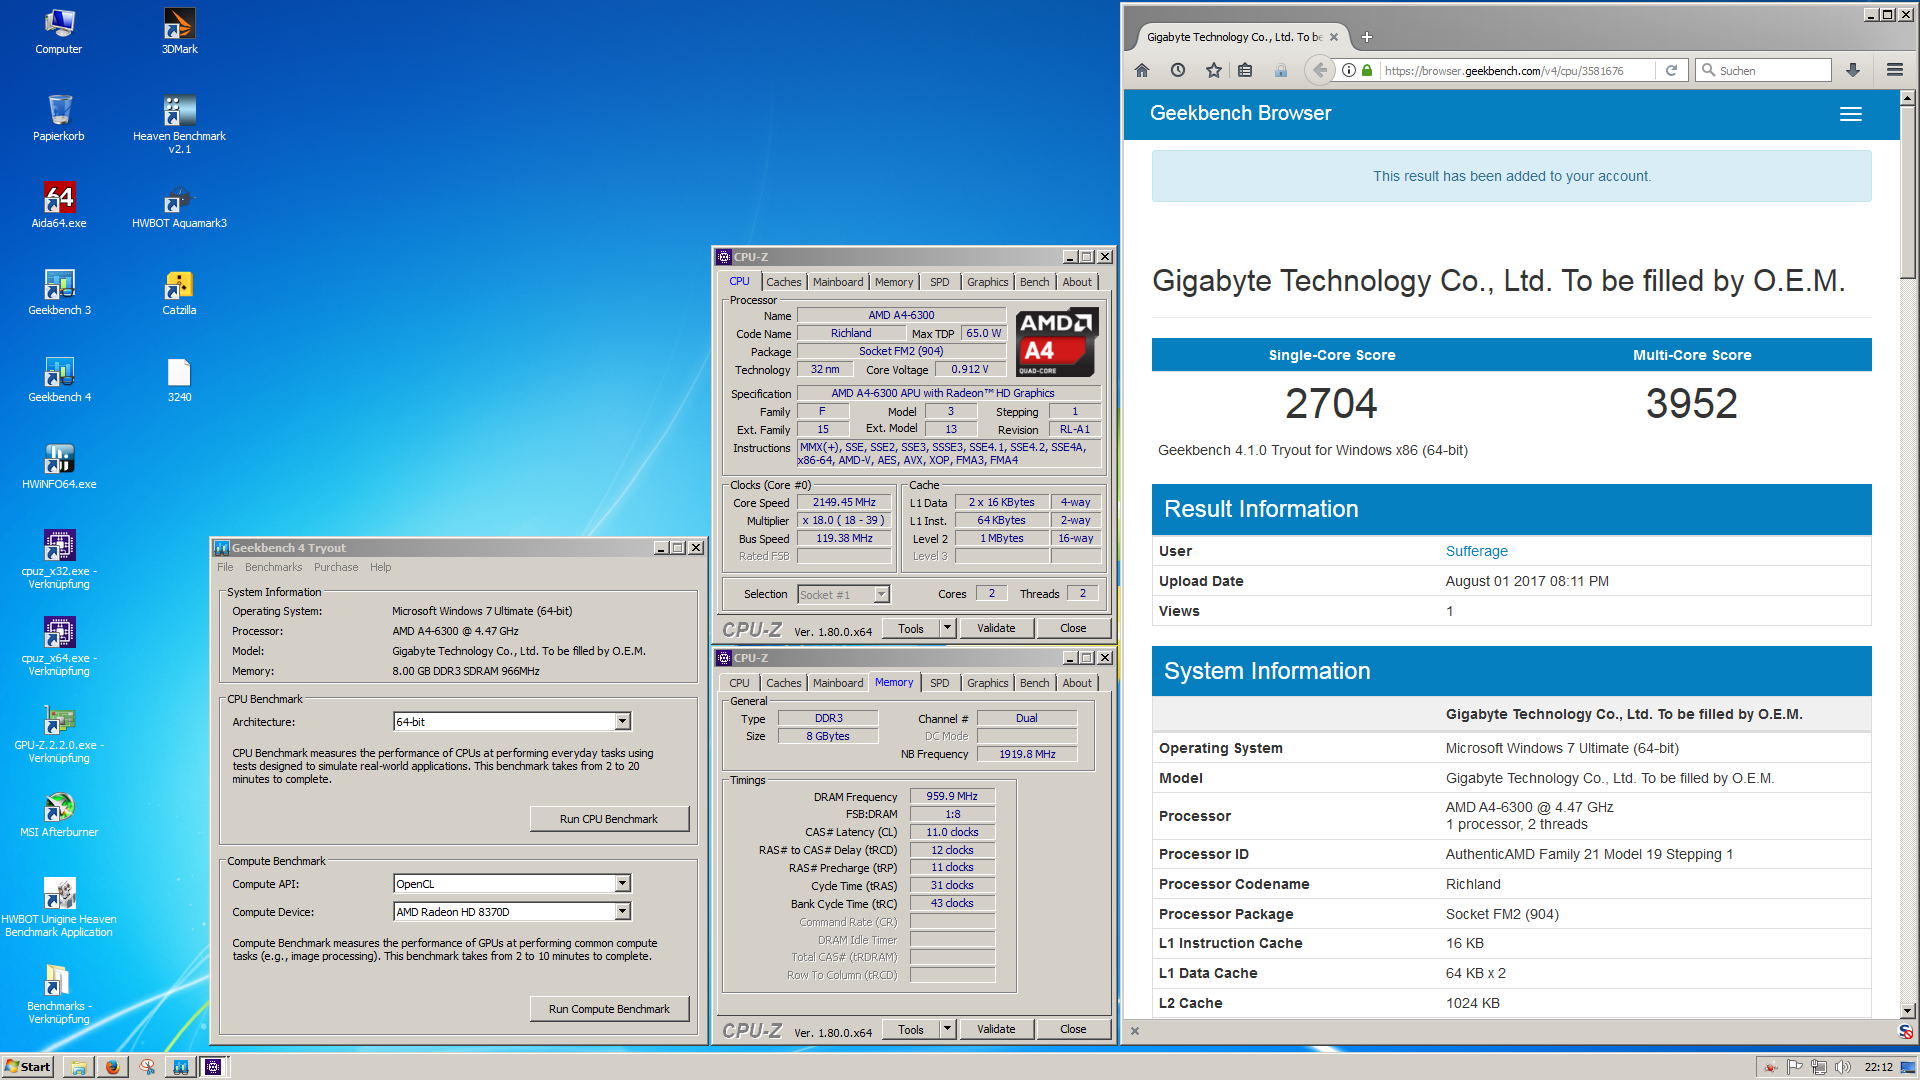Open the Compute Device dropdown
Screen dimensions: 1920x1080
[x=622, y=911]
